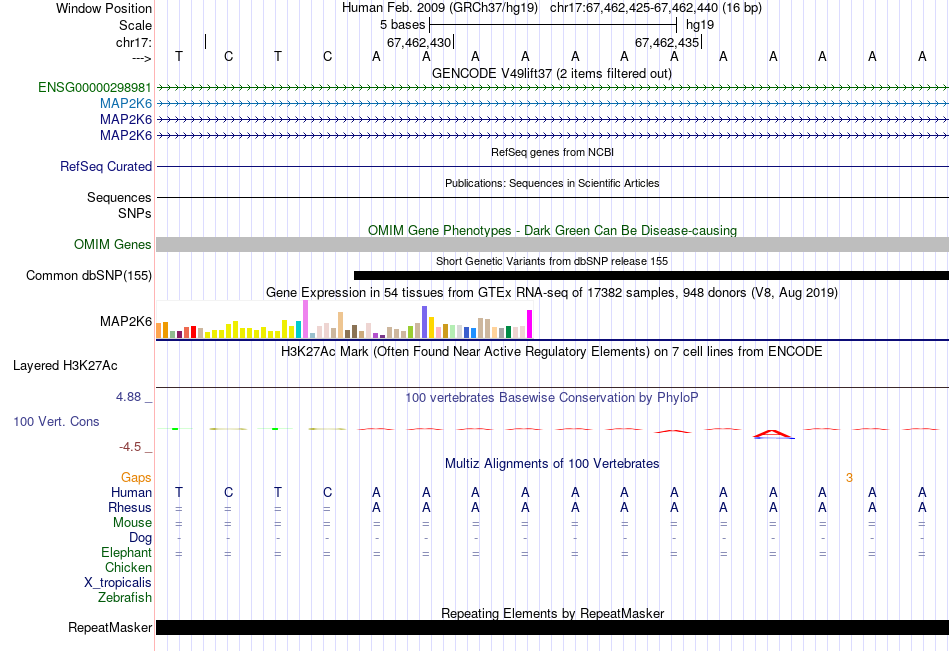Click the 100 vertebrates PhyloP title
The height and width of the screenshot is (651, 950).
552,398
